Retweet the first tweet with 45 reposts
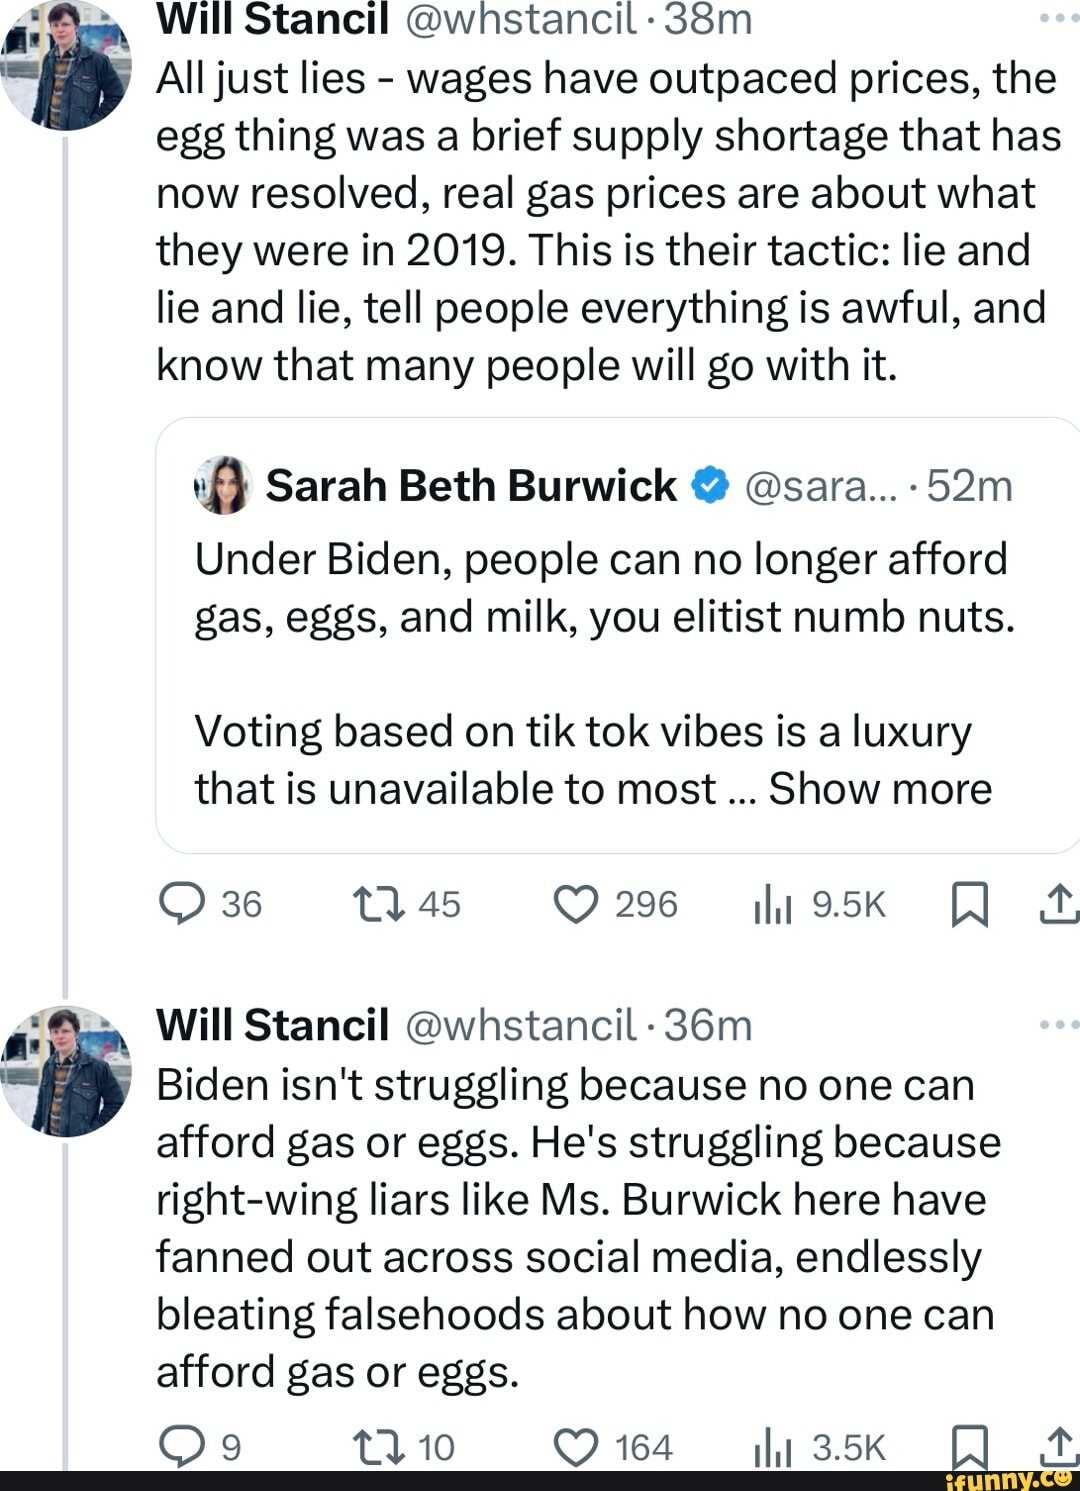Image resolution: width=1080 pixels, height=1491 pixels. point(378,904)
